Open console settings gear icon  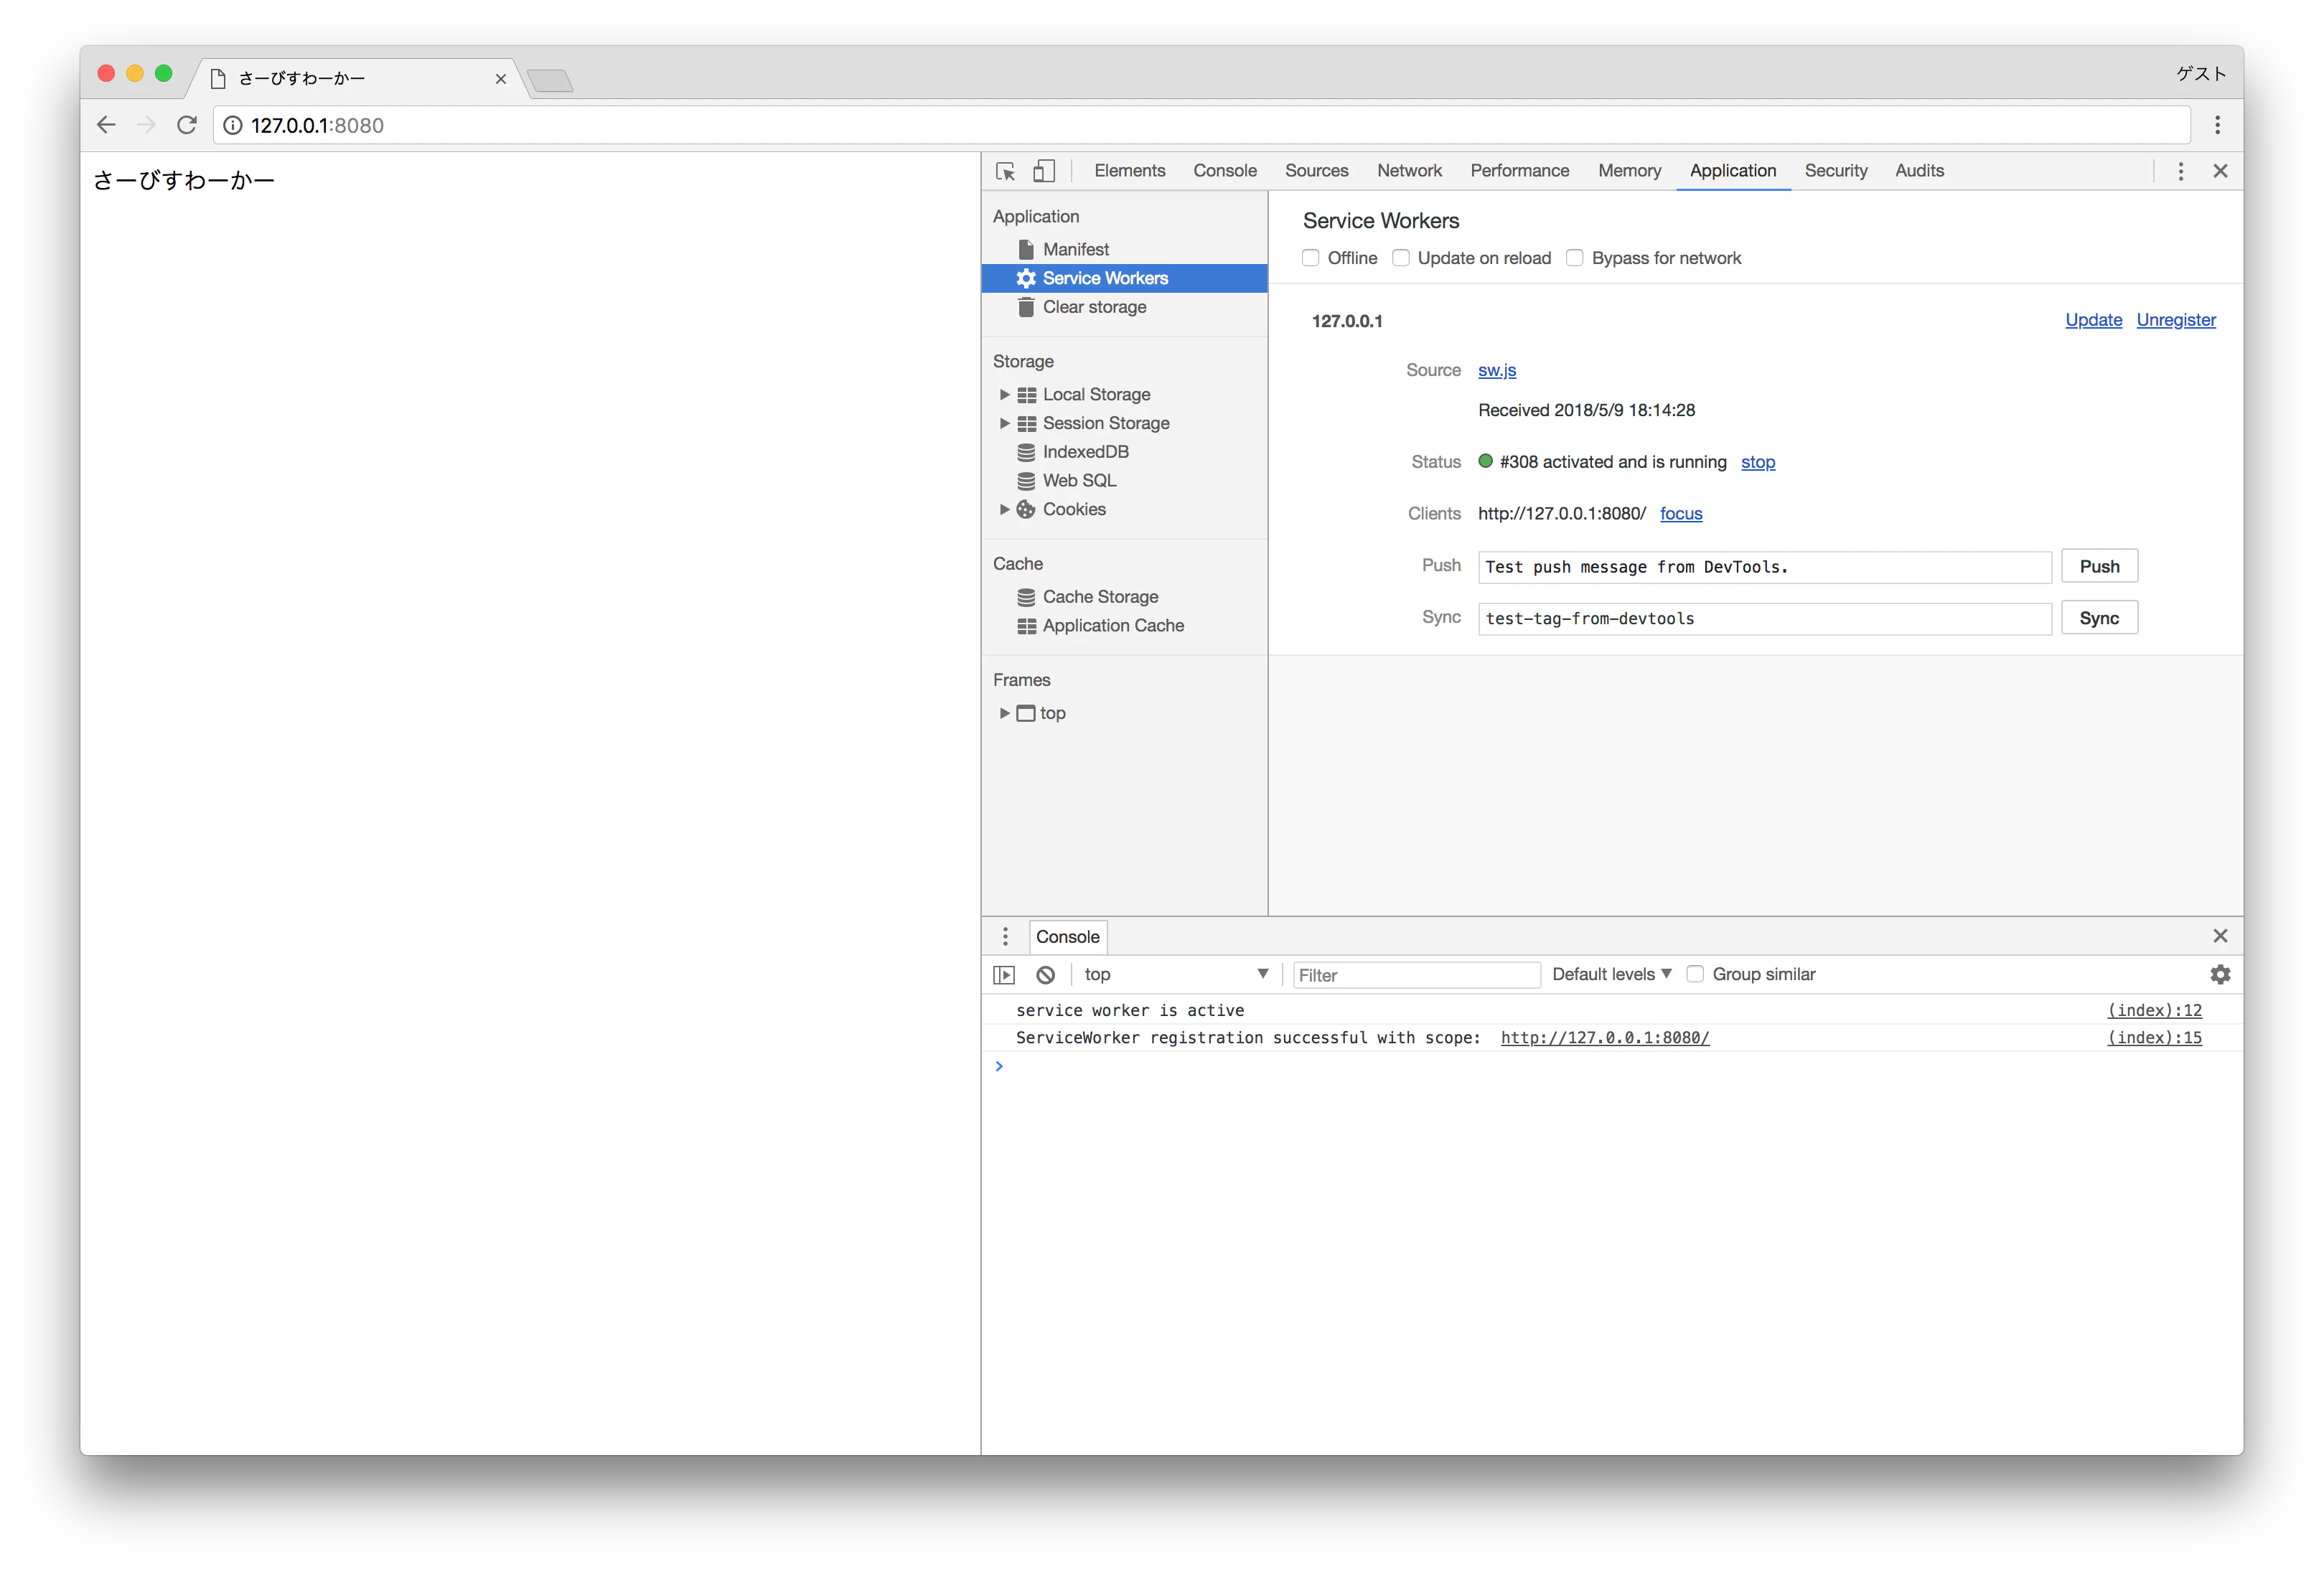[2220, 974]
